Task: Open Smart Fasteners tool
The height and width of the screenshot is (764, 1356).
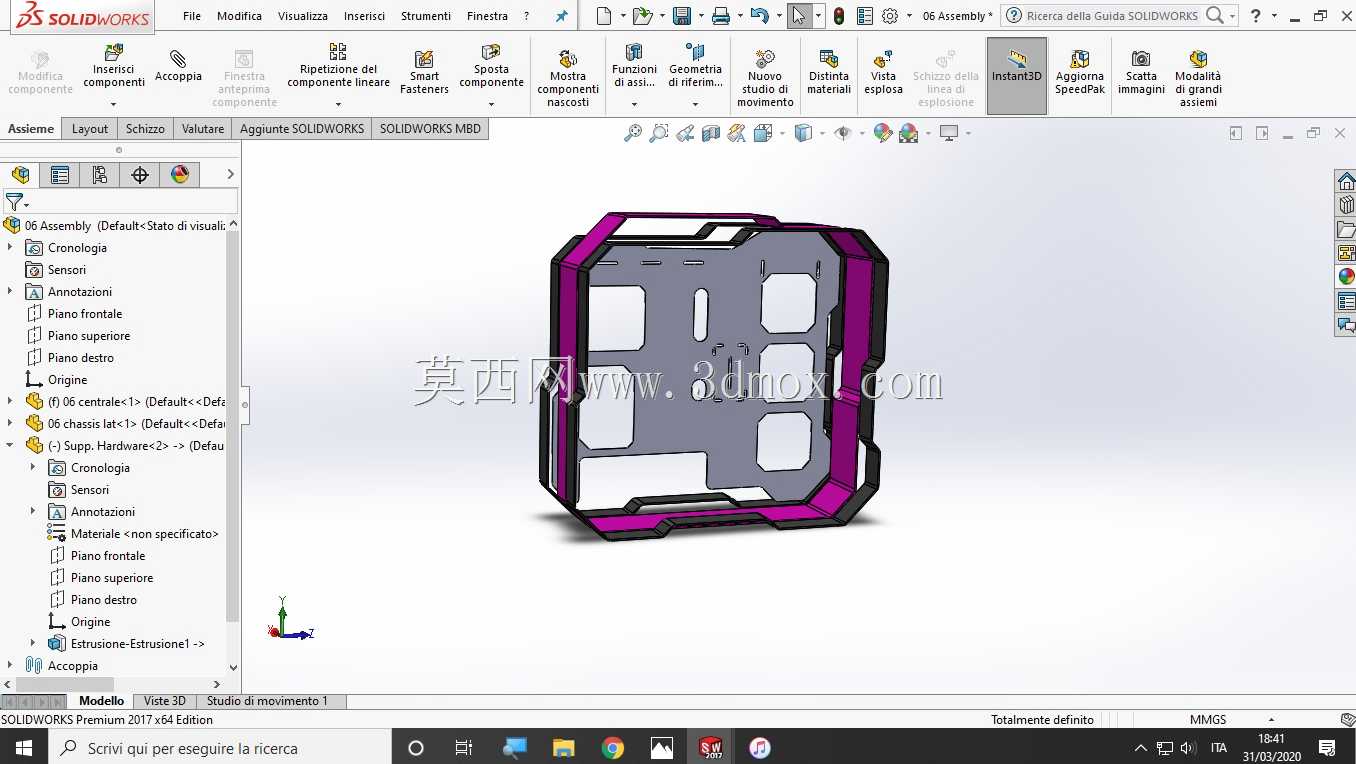Action: (x=424, y=72)
